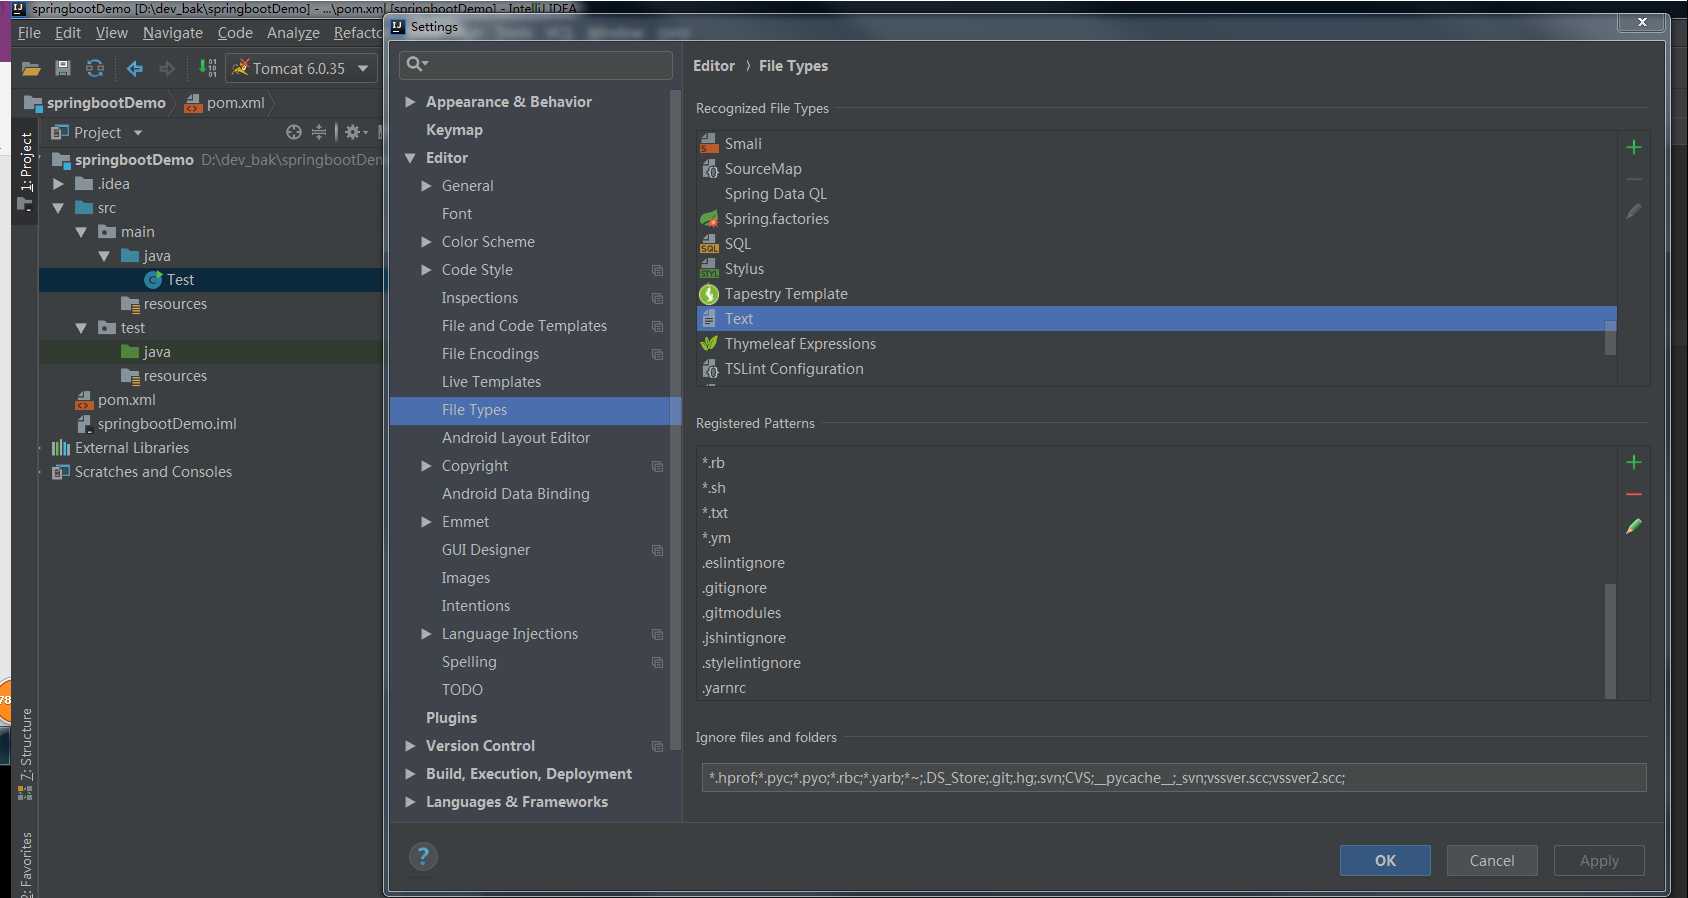Click the Recognized File Types scrollbar
Image resolution: width=1688 pixels, height=898 pixels.
1610,338
